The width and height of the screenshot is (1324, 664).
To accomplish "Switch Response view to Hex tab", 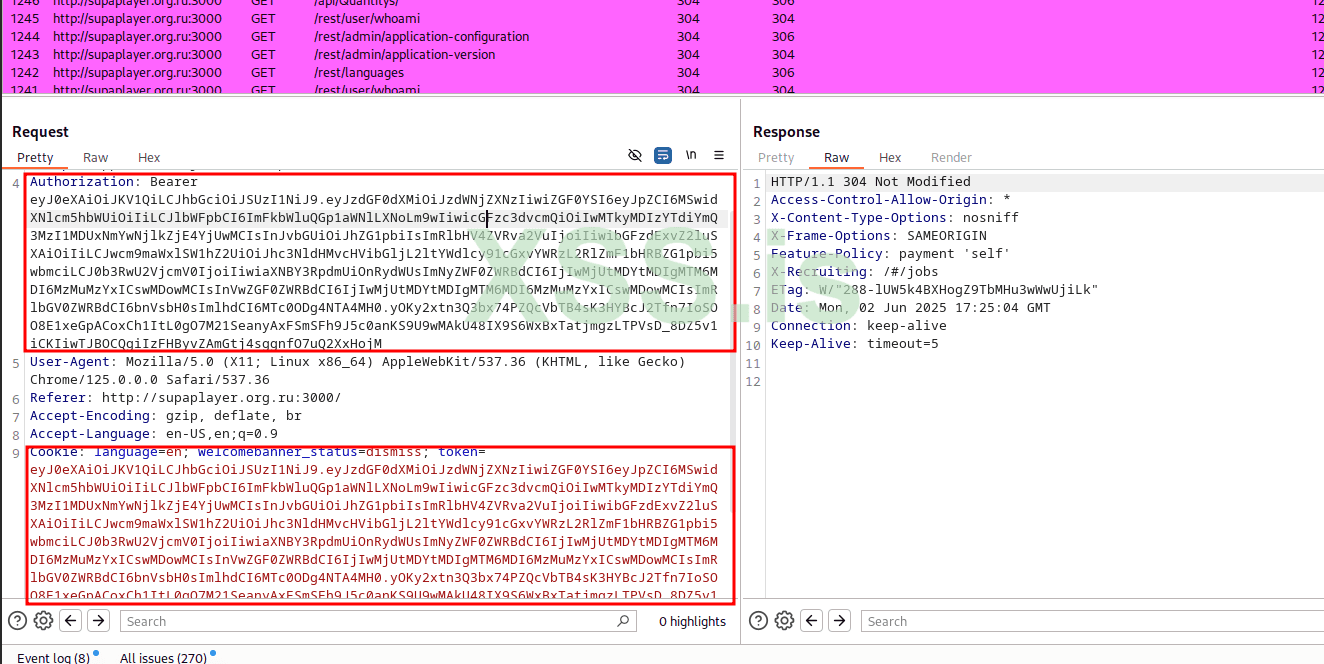I will tap(890, 157).
